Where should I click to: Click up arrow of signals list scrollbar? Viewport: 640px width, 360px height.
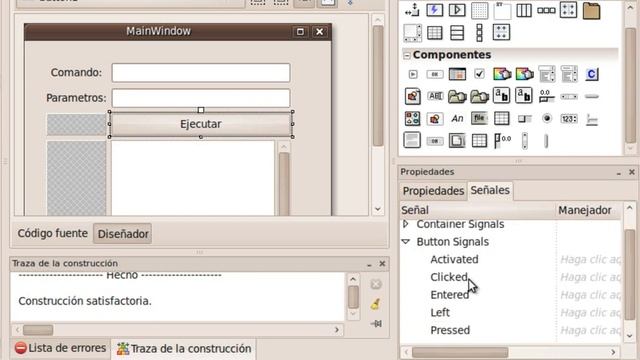629,209
